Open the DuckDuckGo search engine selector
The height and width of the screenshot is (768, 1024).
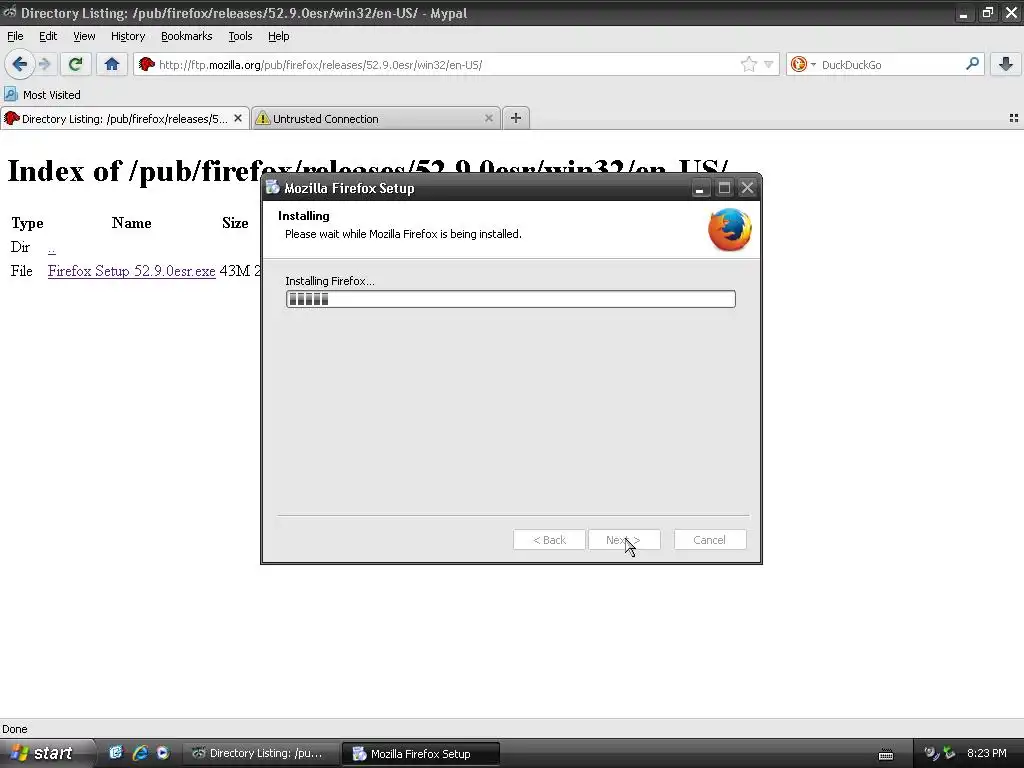pyautogui.click(x=803, y=64)
